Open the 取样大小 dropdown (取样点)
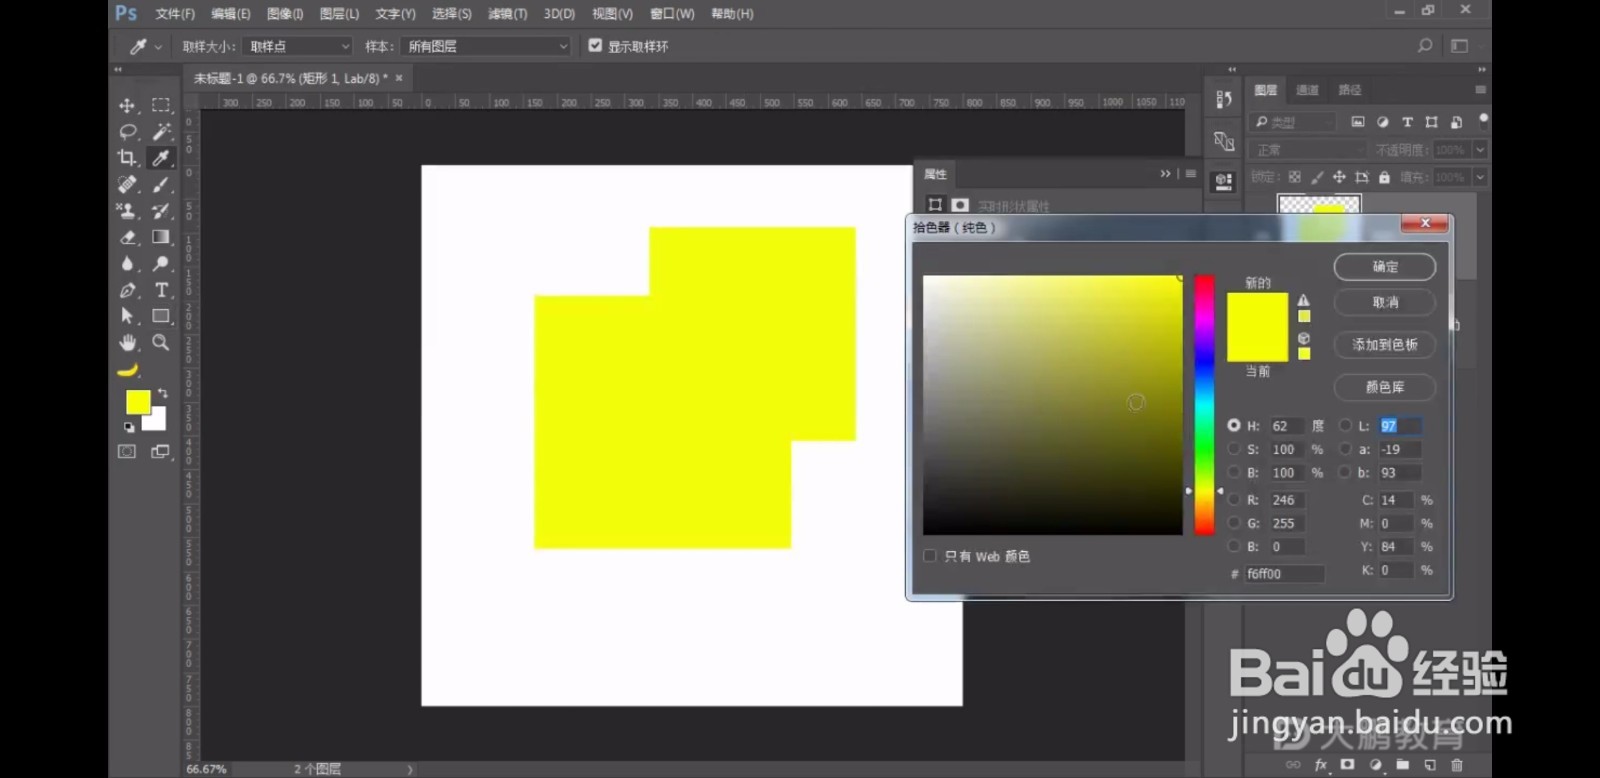 tap(297, 46)
